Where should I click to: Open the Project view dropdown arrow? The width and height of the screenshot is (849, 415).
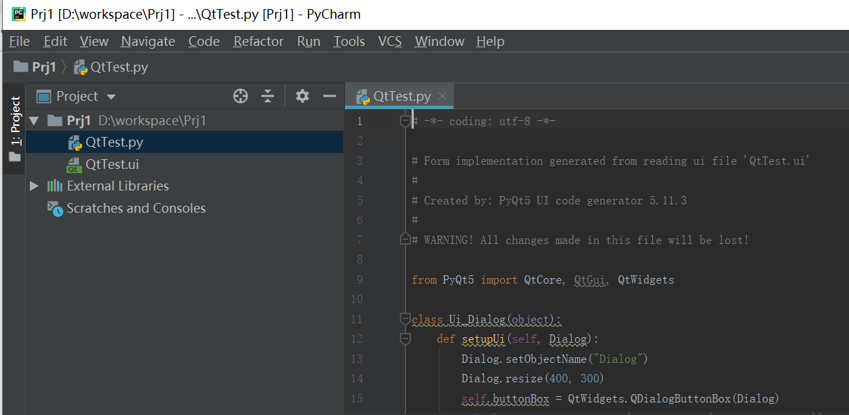point(111,97)
